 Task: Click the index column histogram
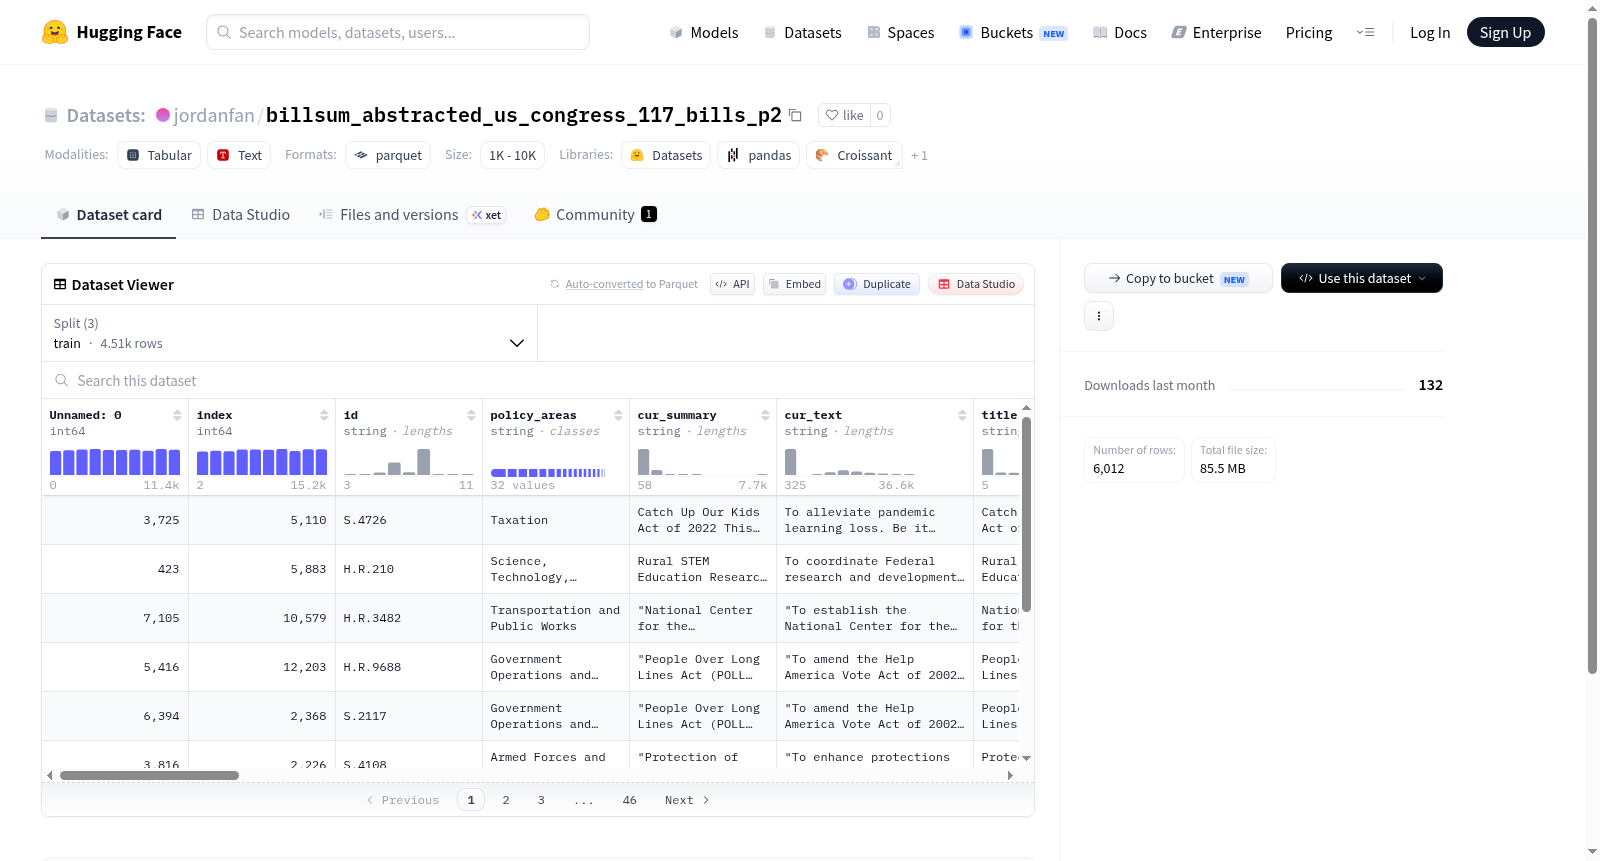262,462
